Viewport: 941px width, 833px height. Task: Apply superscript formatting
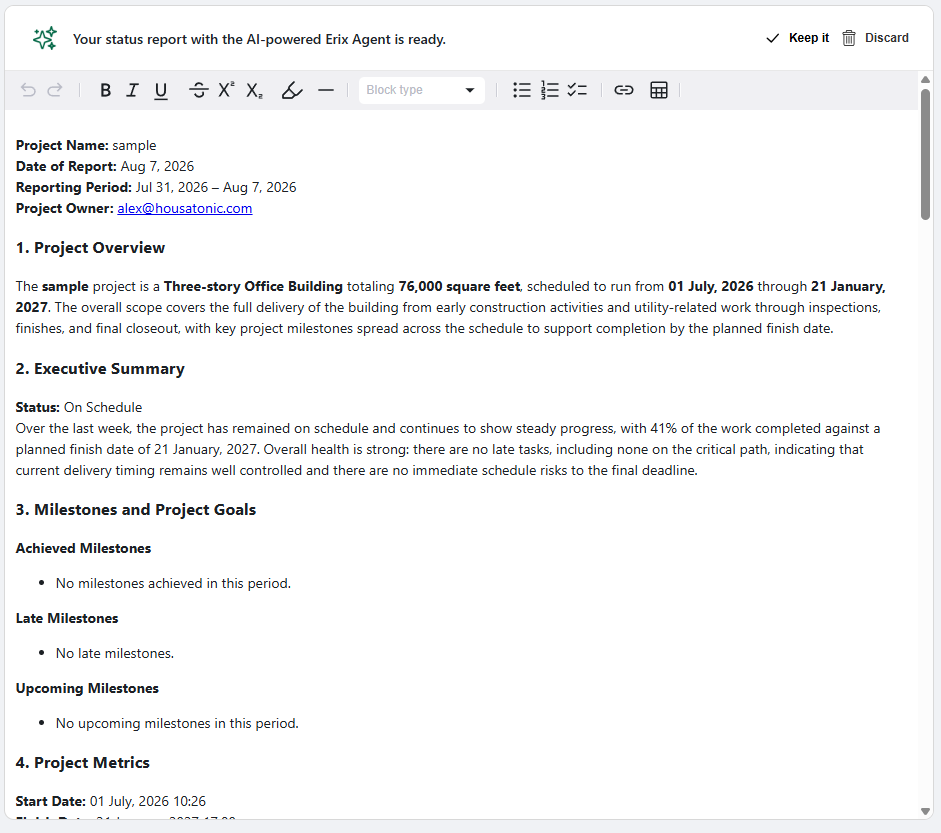point(226,90)
